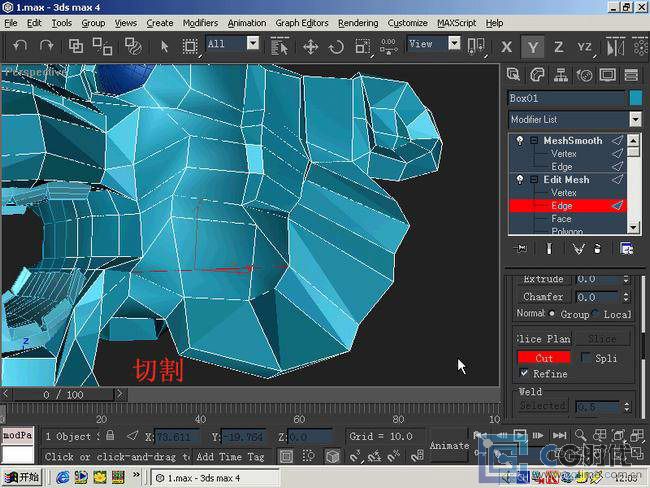Click the Mirror Selected Objects icon
Viewport: 650px width, 488px height.
point(615,47)
